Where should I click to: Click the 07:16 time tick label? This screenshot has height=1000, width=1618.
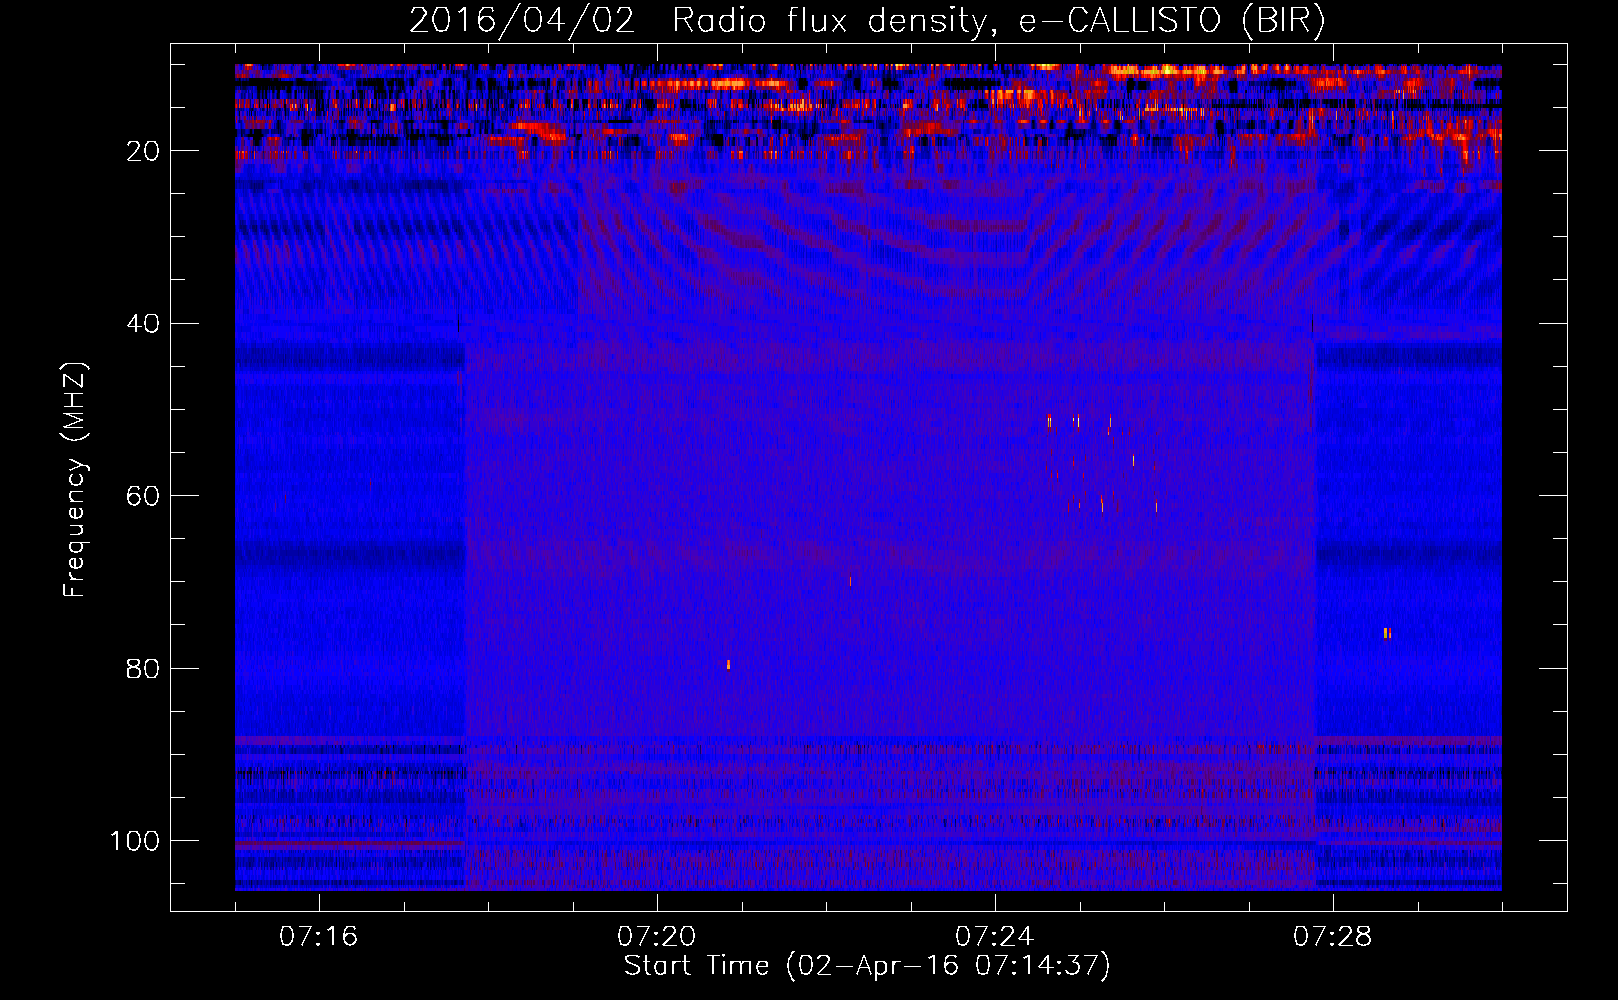click(x=319, y=937)
